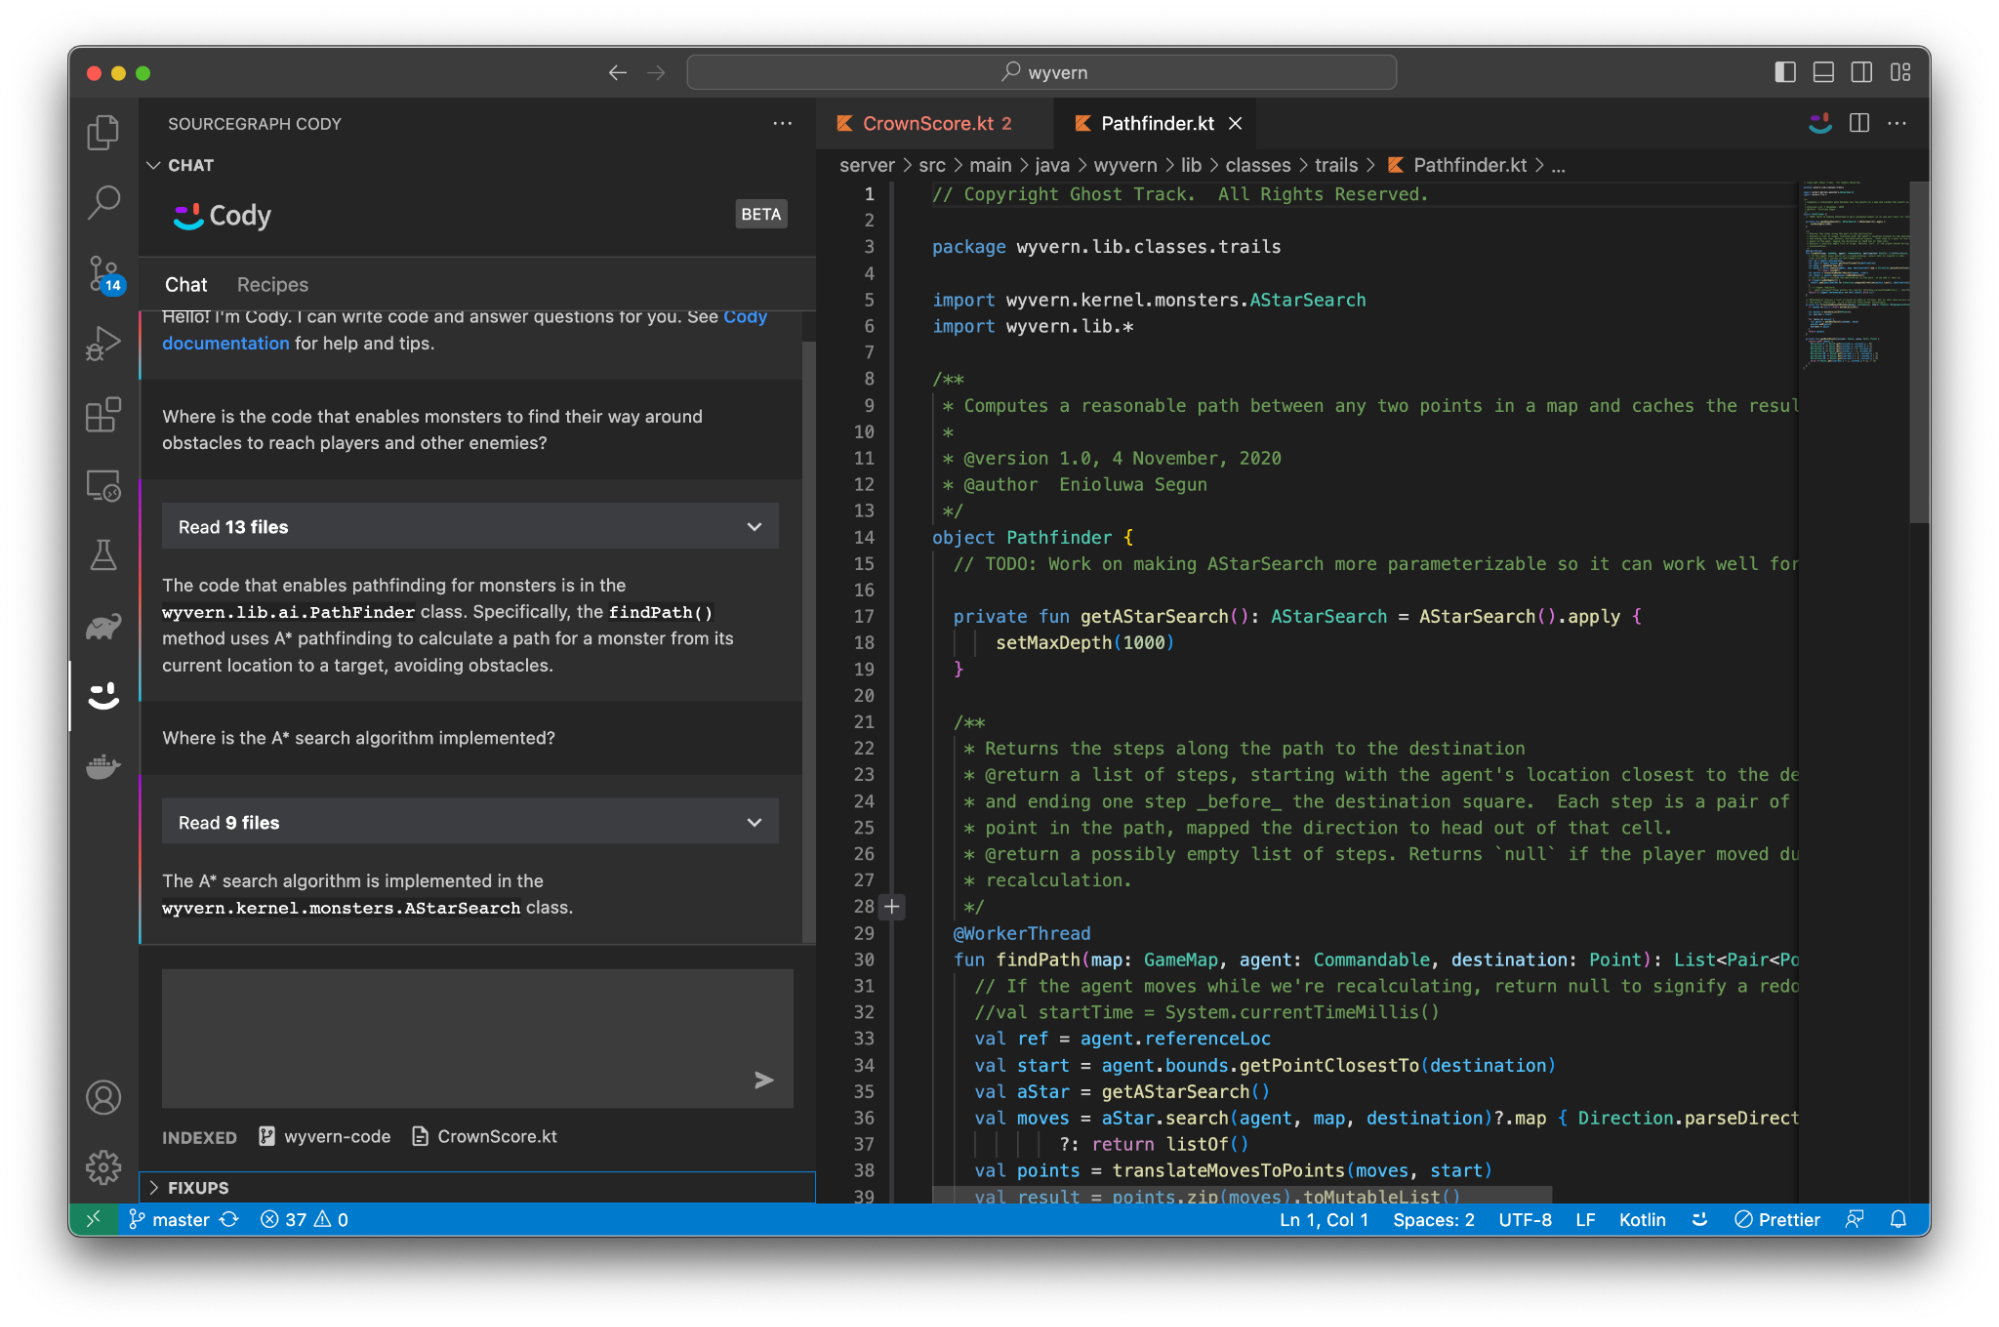
Task: Click the trails breadcrumb segment
Action: pos(1336,165)
